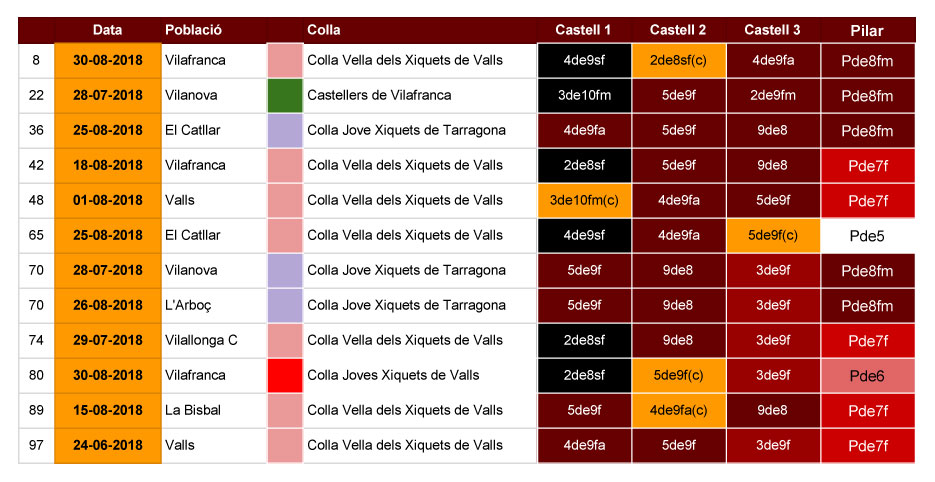This screenshot has height=482, width=935.
Task: Click the bright red Colla Joves Xiquets swatch
Action: pos(285,375)
